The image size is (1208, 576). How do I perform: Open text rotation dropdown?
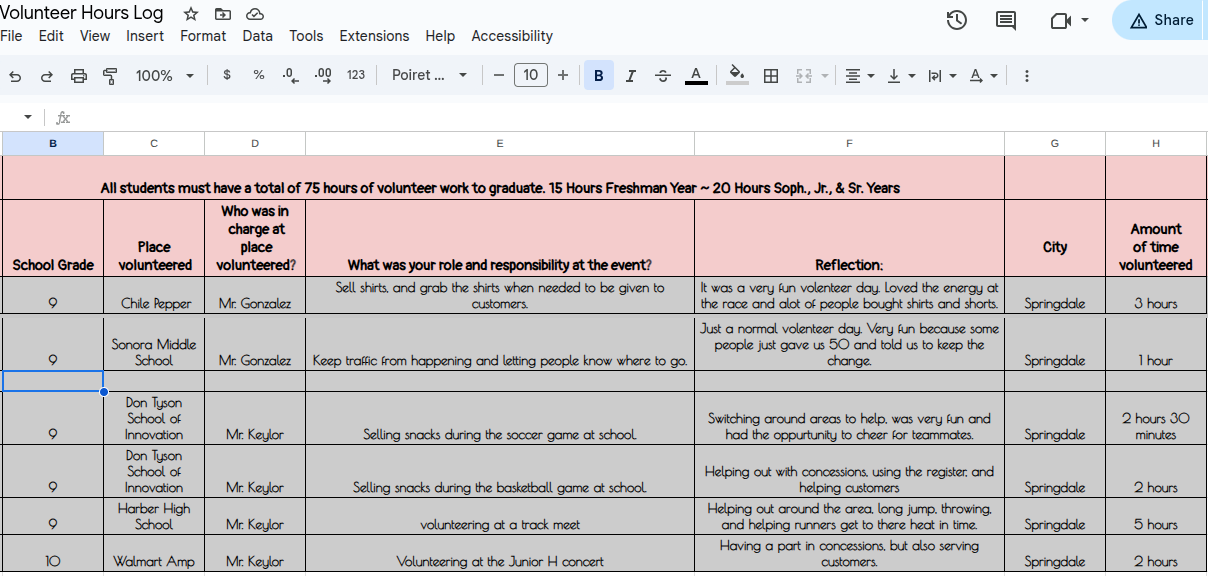tap(983, 76)
